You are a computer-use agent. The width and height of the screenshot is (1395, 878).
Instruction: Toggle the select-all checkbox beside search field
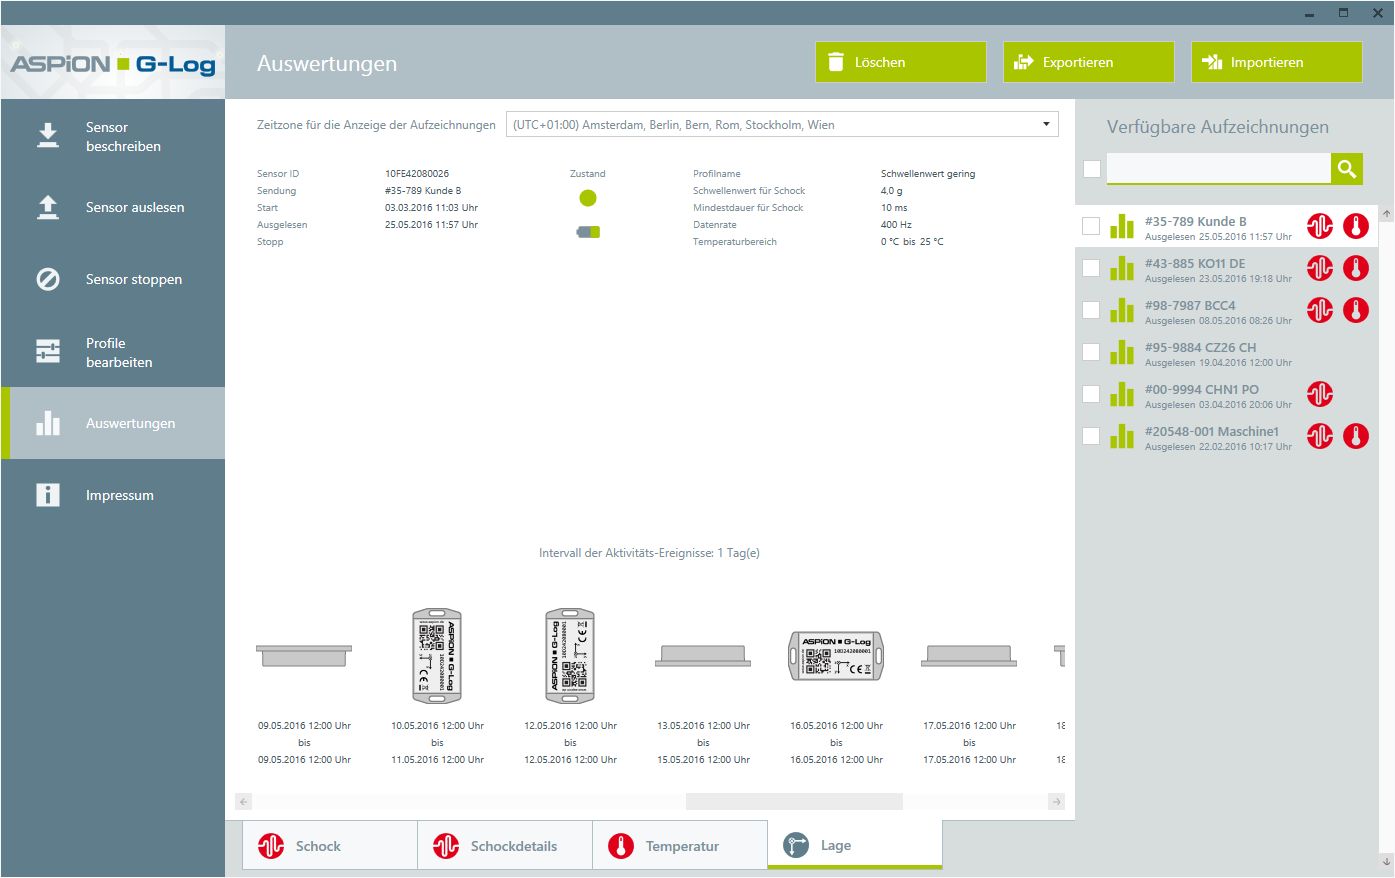[1092, 169]
